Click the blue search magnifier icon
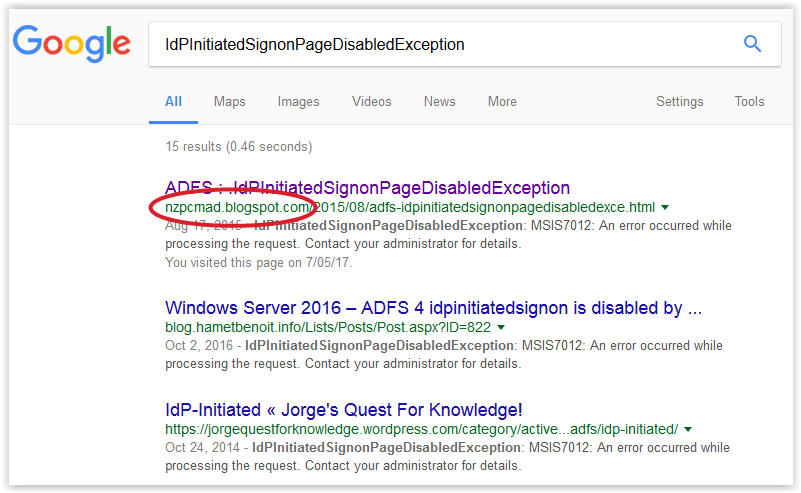The image size is (801, 493). 752,44
